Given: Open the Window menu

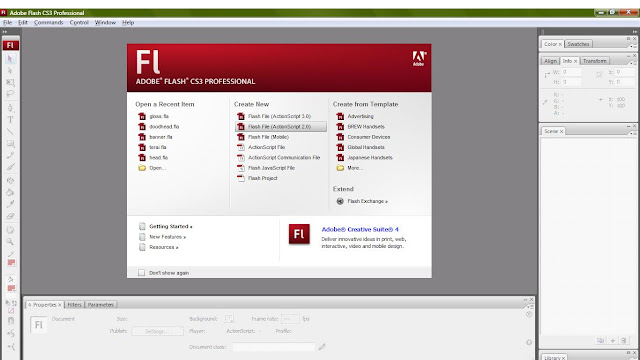Looking at the screenshot, I should click(105, 22).
